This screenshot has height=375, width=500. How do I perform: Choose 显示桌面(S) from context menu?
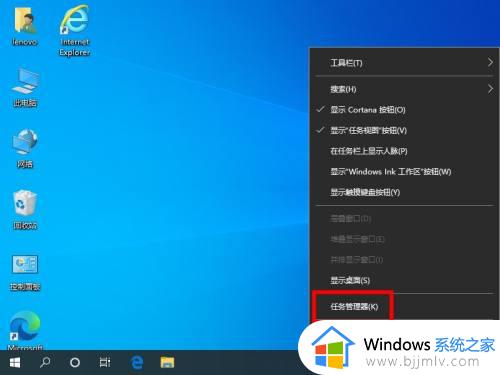[x=404, y=280]
